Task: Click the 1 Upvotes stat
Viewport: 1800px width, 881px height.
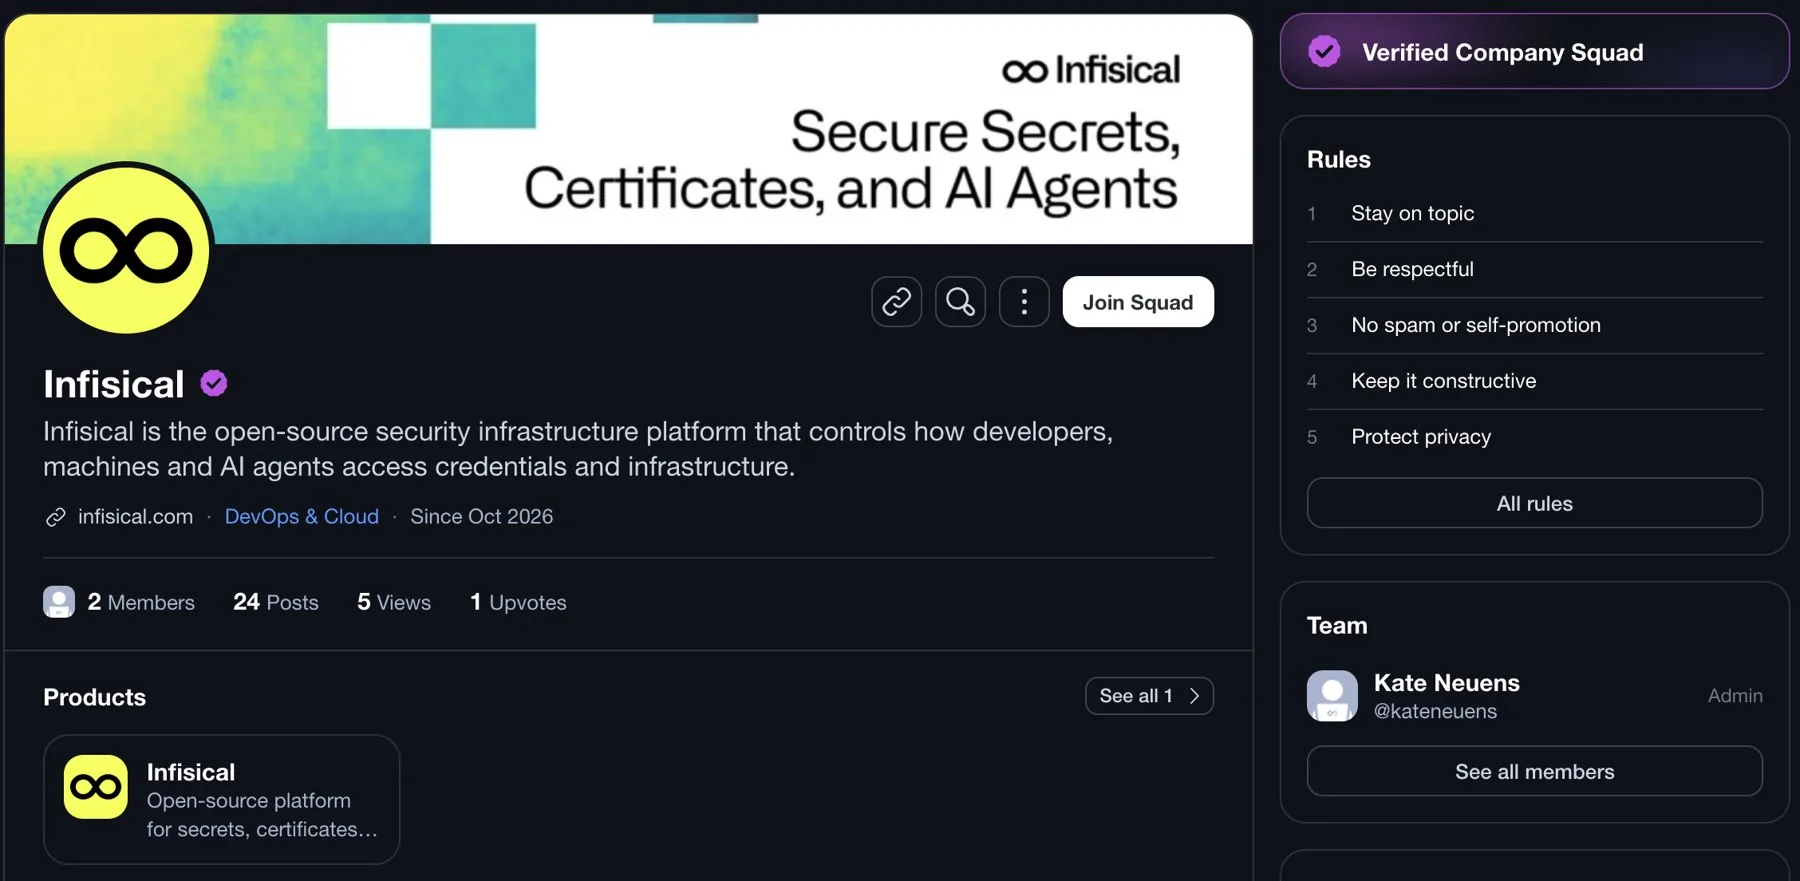Action: pos(518,602)
